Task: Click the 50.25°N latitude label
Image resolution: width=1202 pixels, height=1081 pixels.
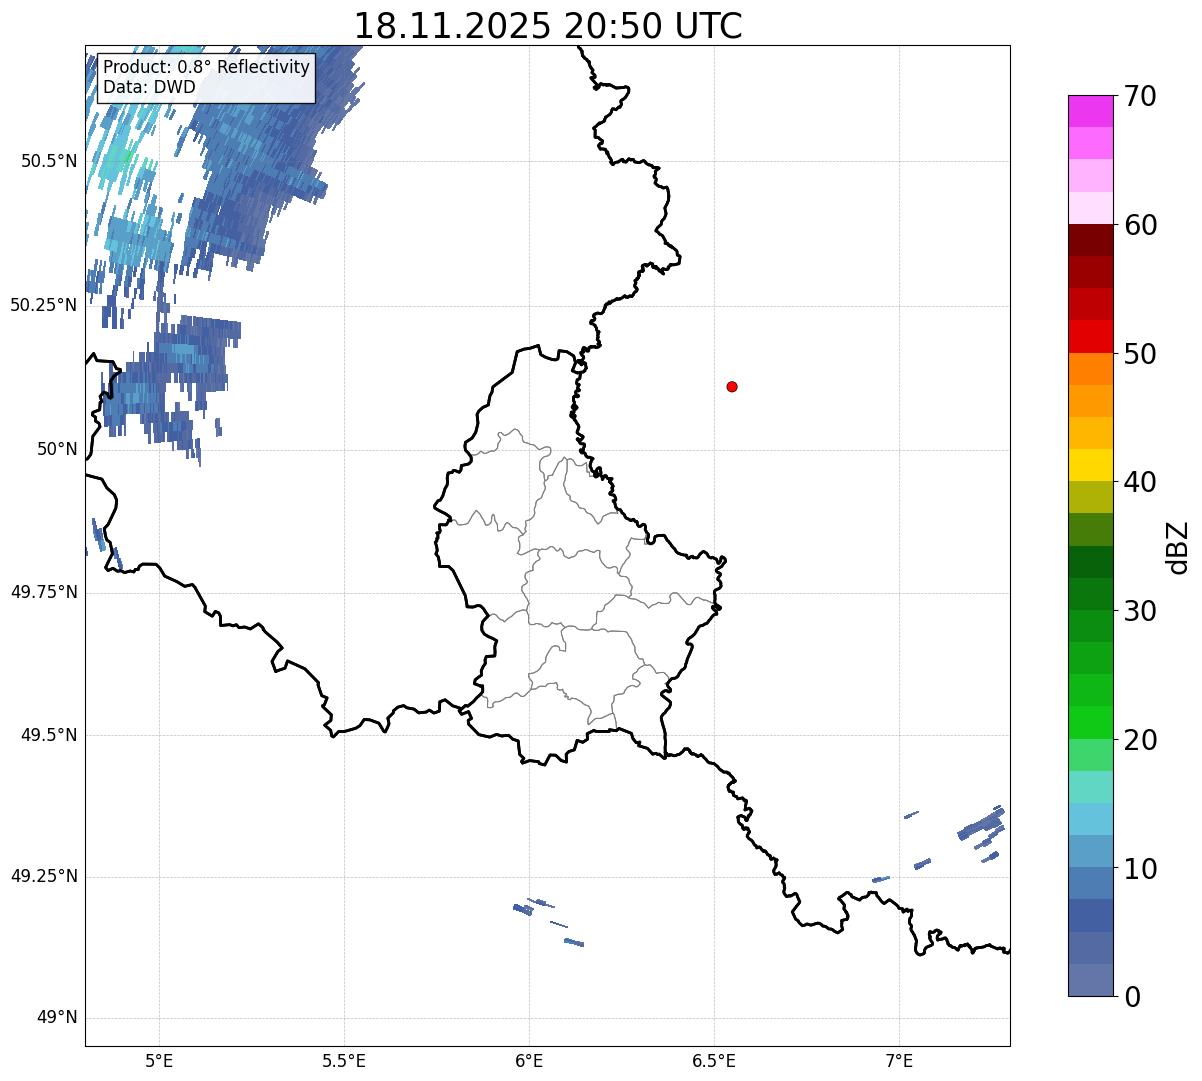Action: click(43, 305)
